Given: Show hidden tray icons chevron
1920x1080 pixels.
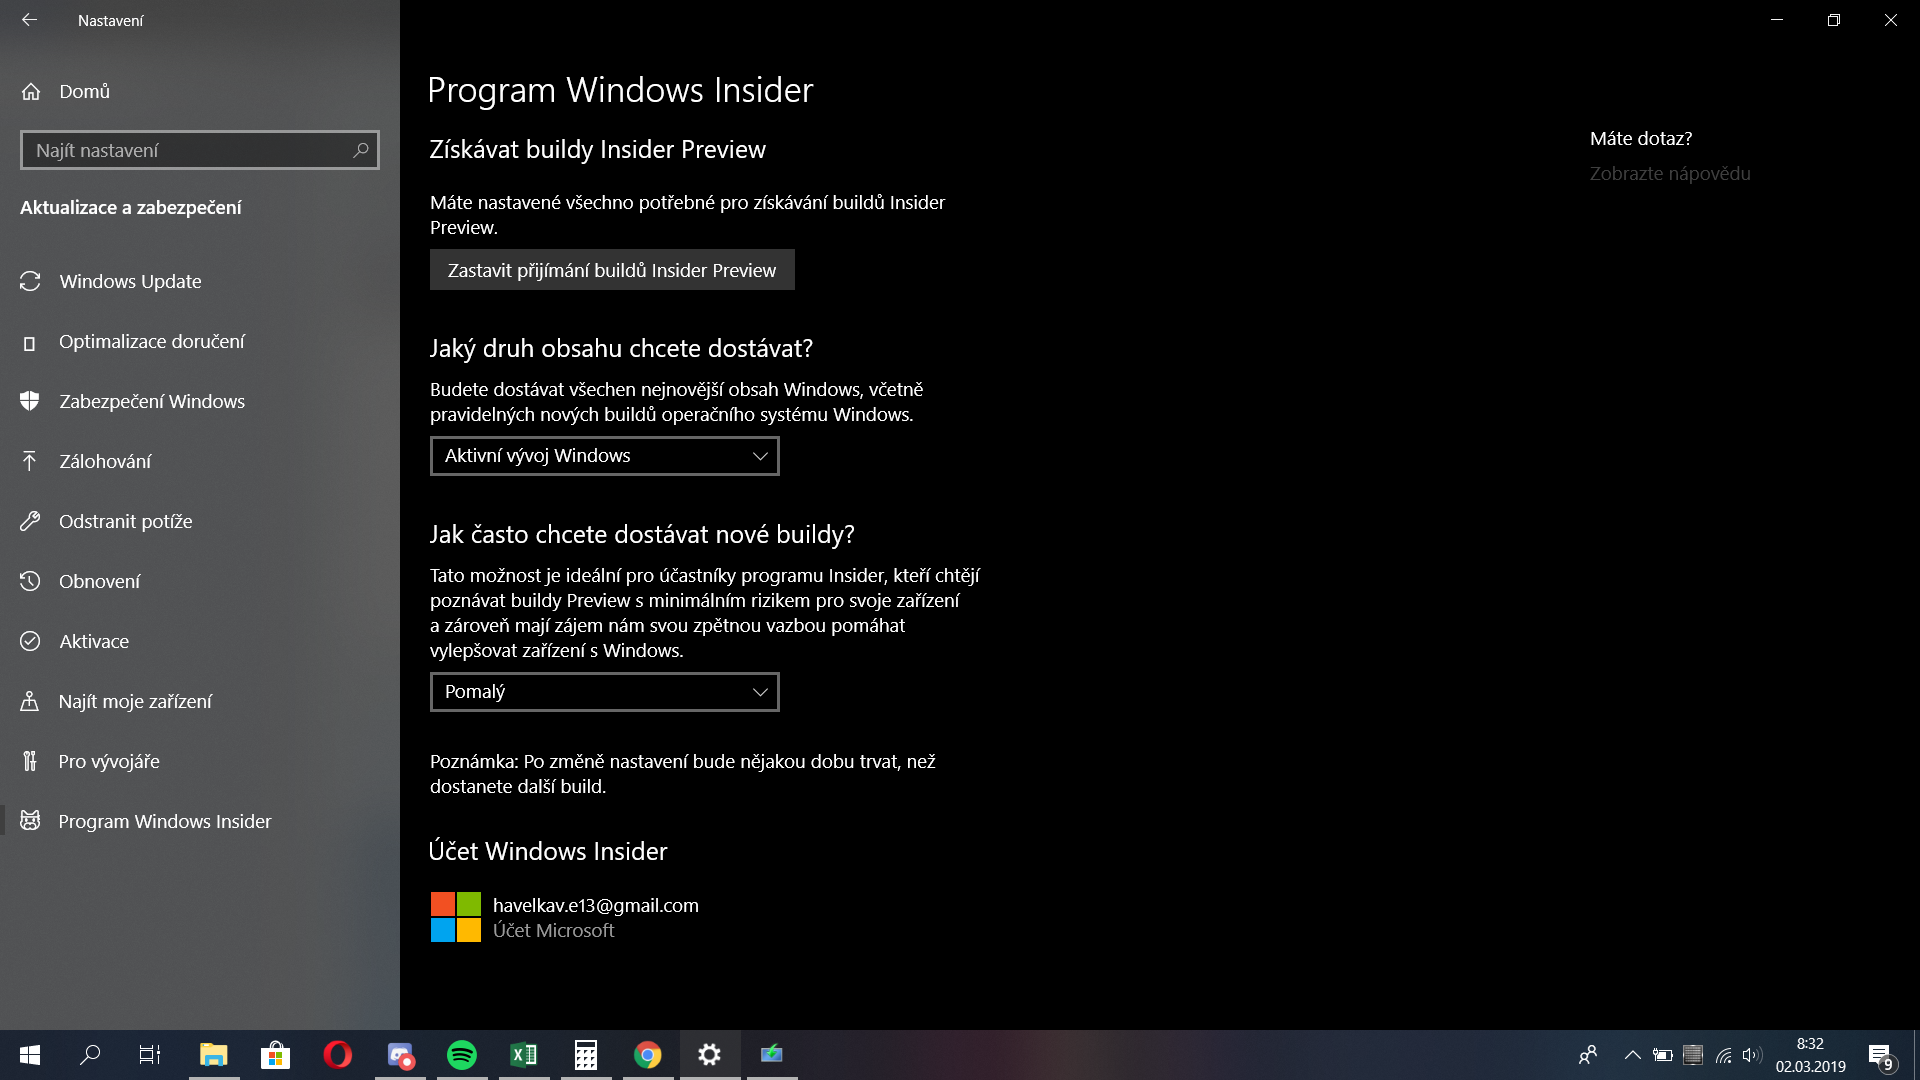Looking at the screenshot, I should tap(1632, 1055).
